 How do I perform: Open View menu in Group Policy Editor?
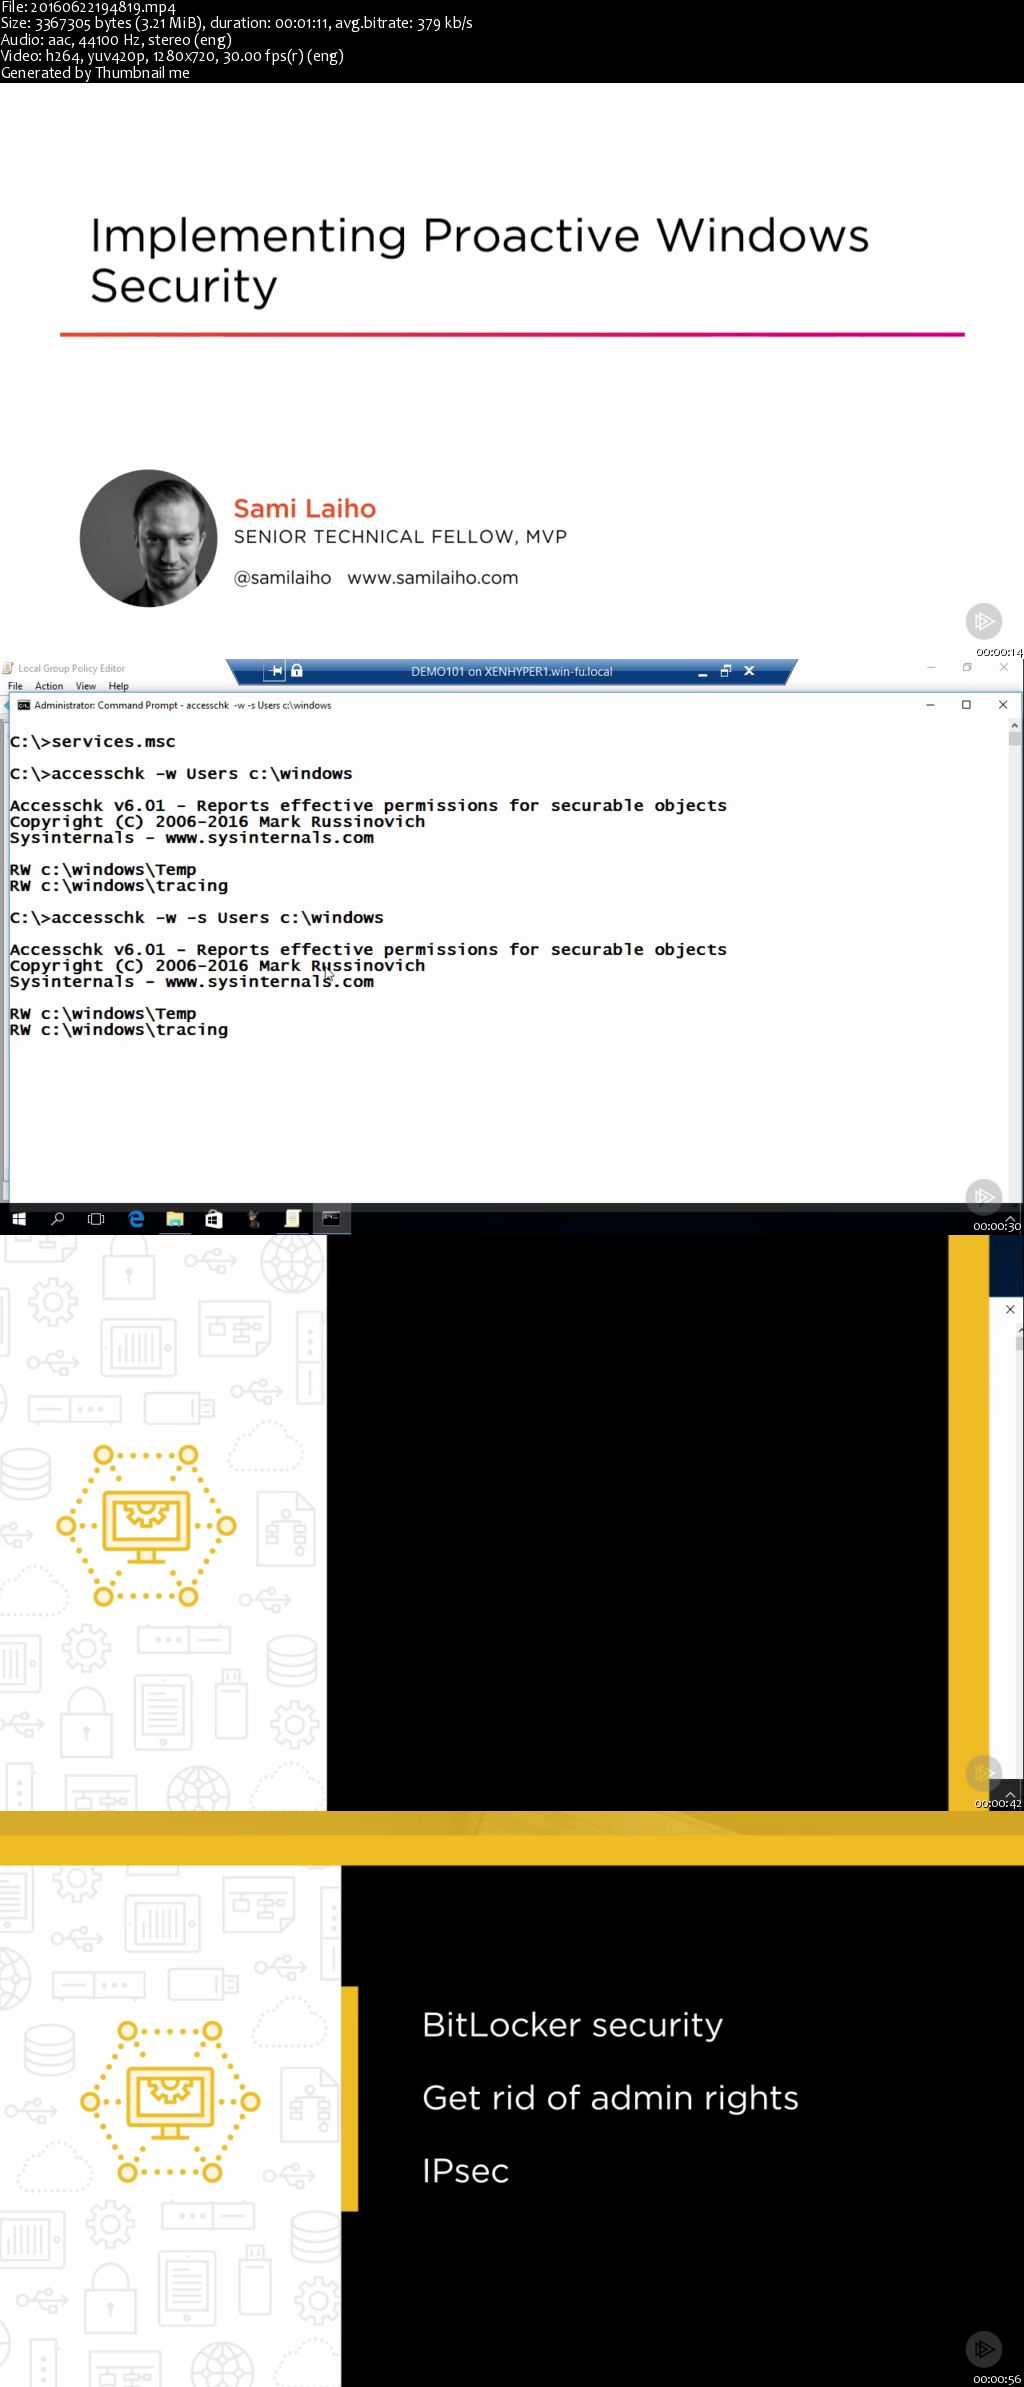click(86, 686)
